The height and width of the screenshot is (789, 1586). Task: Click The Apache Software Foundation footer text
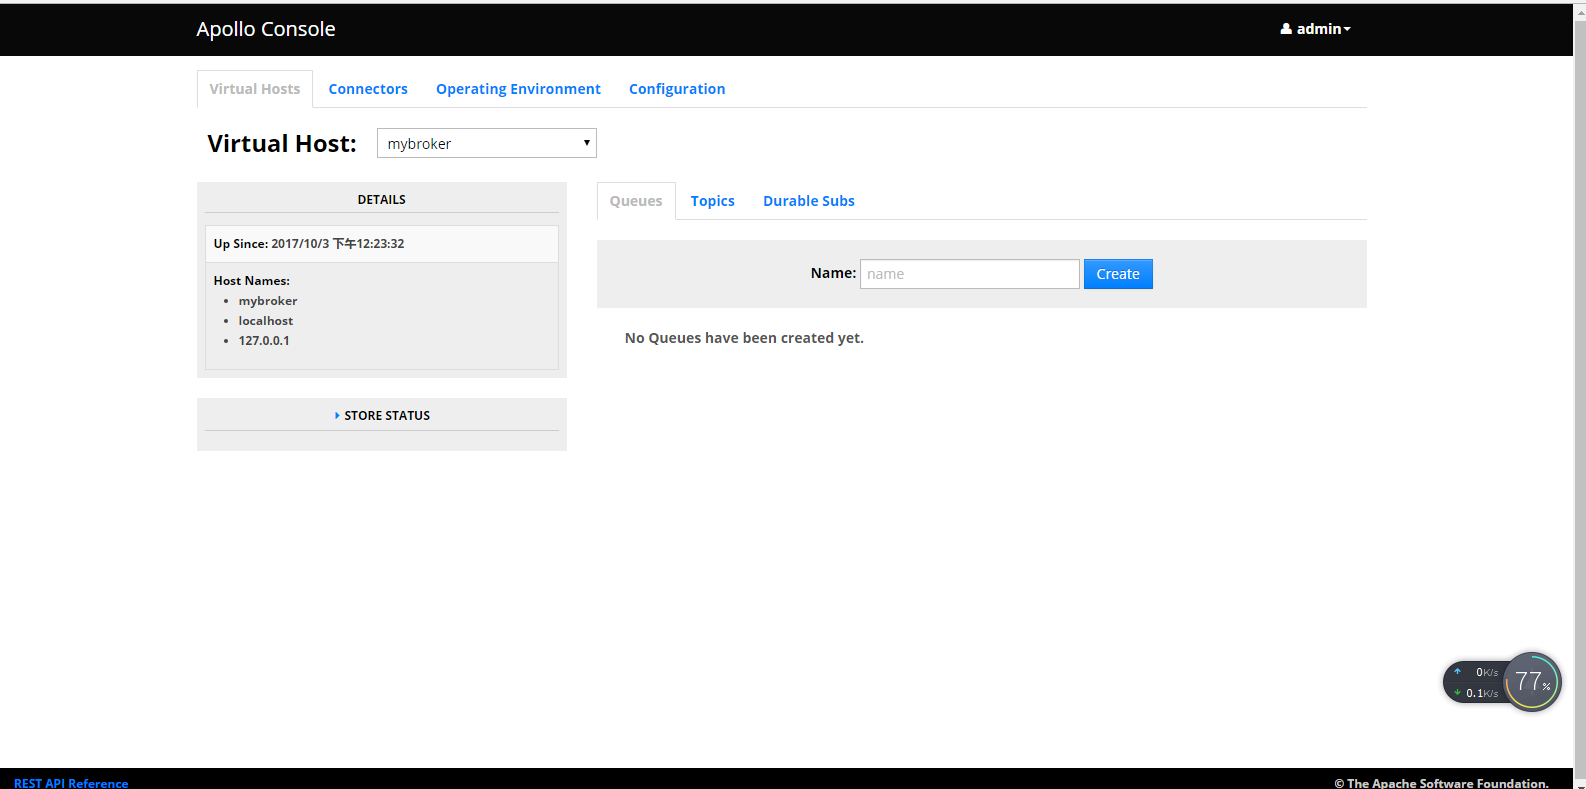tap(1441, 783)
